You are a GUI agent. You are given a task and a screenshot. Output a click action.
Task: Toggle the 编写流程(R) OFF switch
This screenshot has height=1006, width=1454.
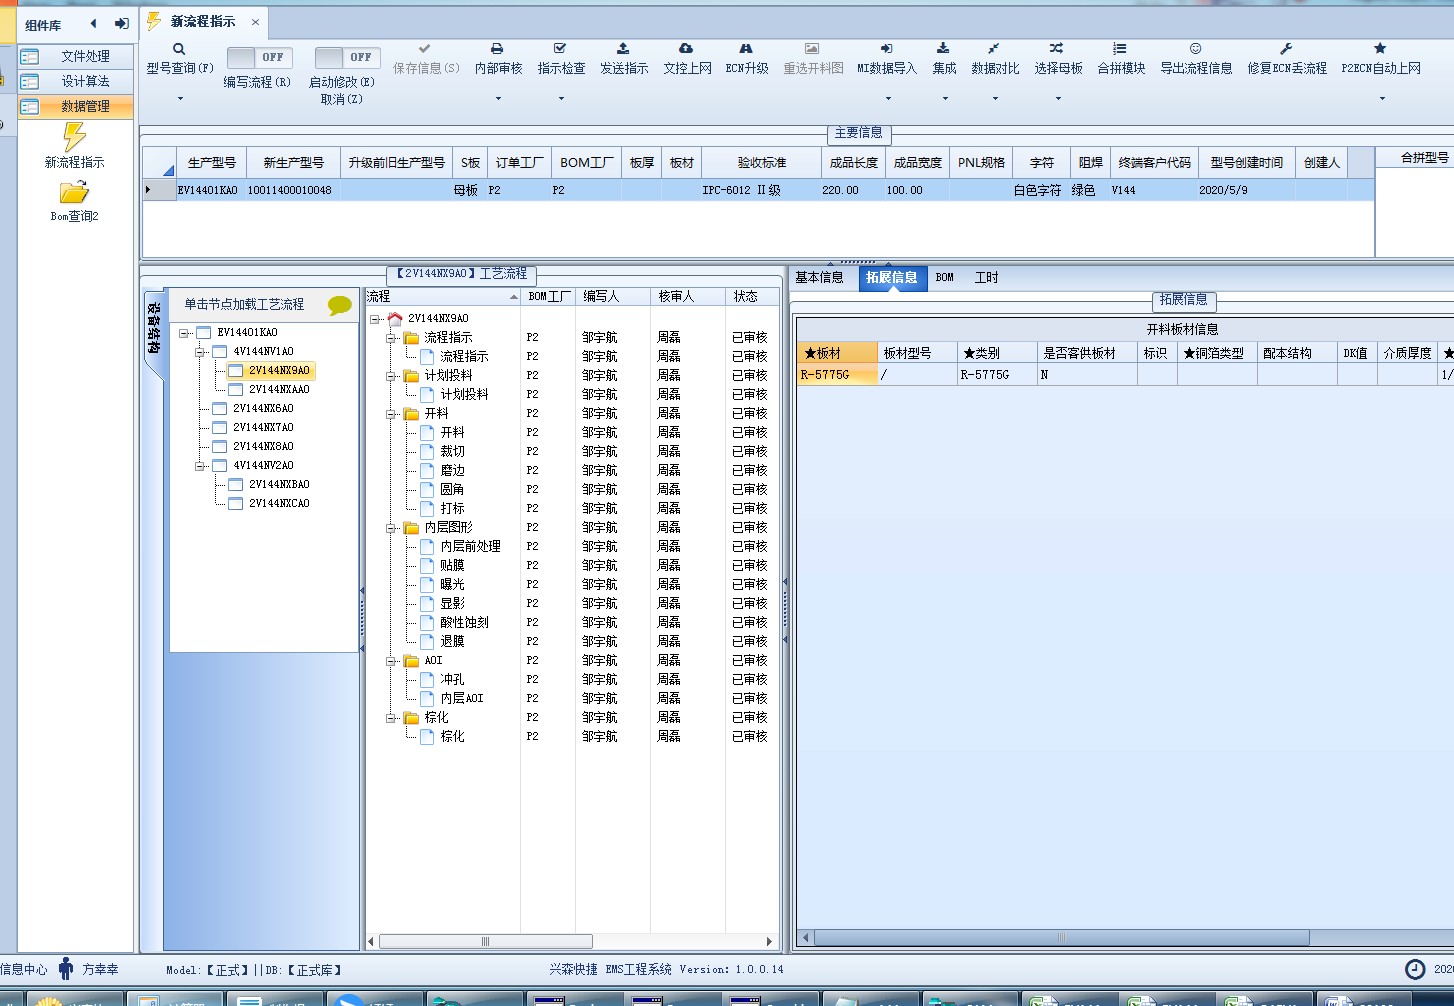tap(259, 57)
